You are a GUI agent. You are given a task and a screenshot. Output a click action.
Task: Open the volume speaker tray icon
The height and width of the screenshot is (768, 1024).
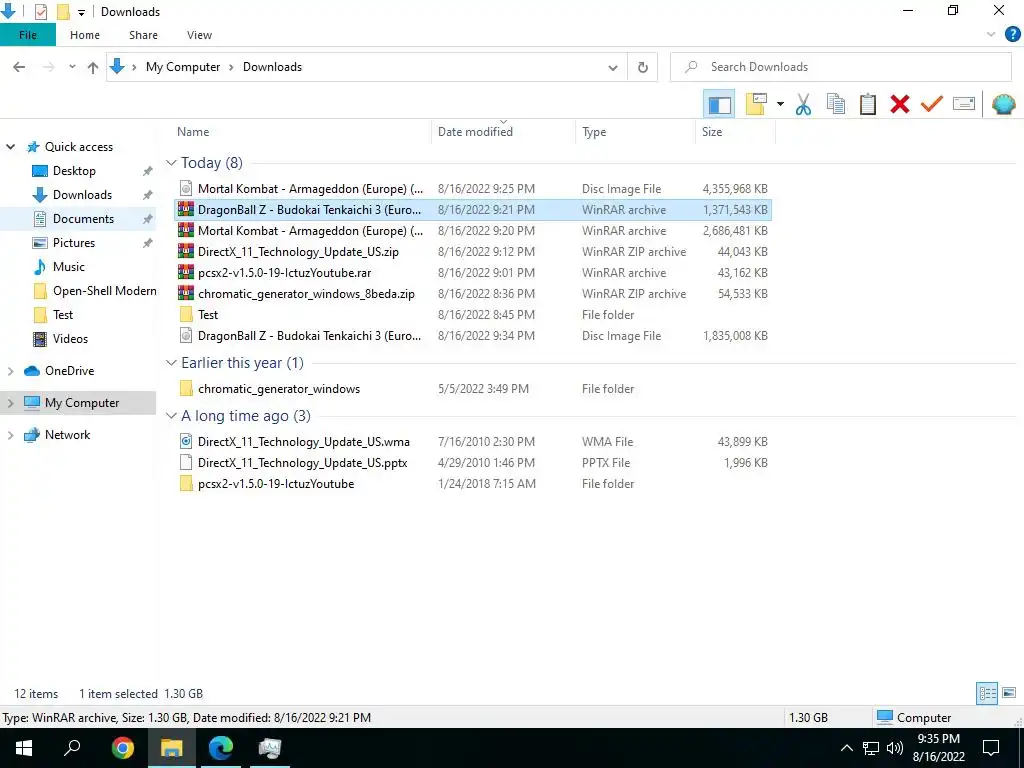tap(895, 748)
